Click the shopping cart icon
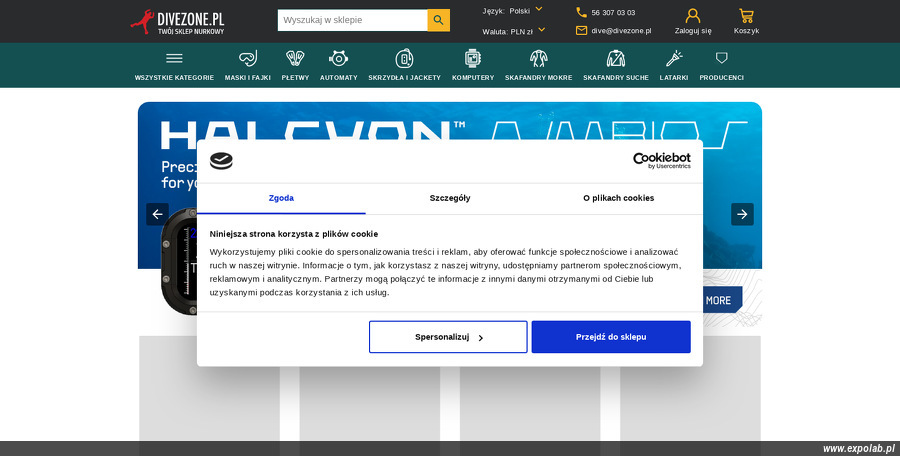 coord(746,16)
